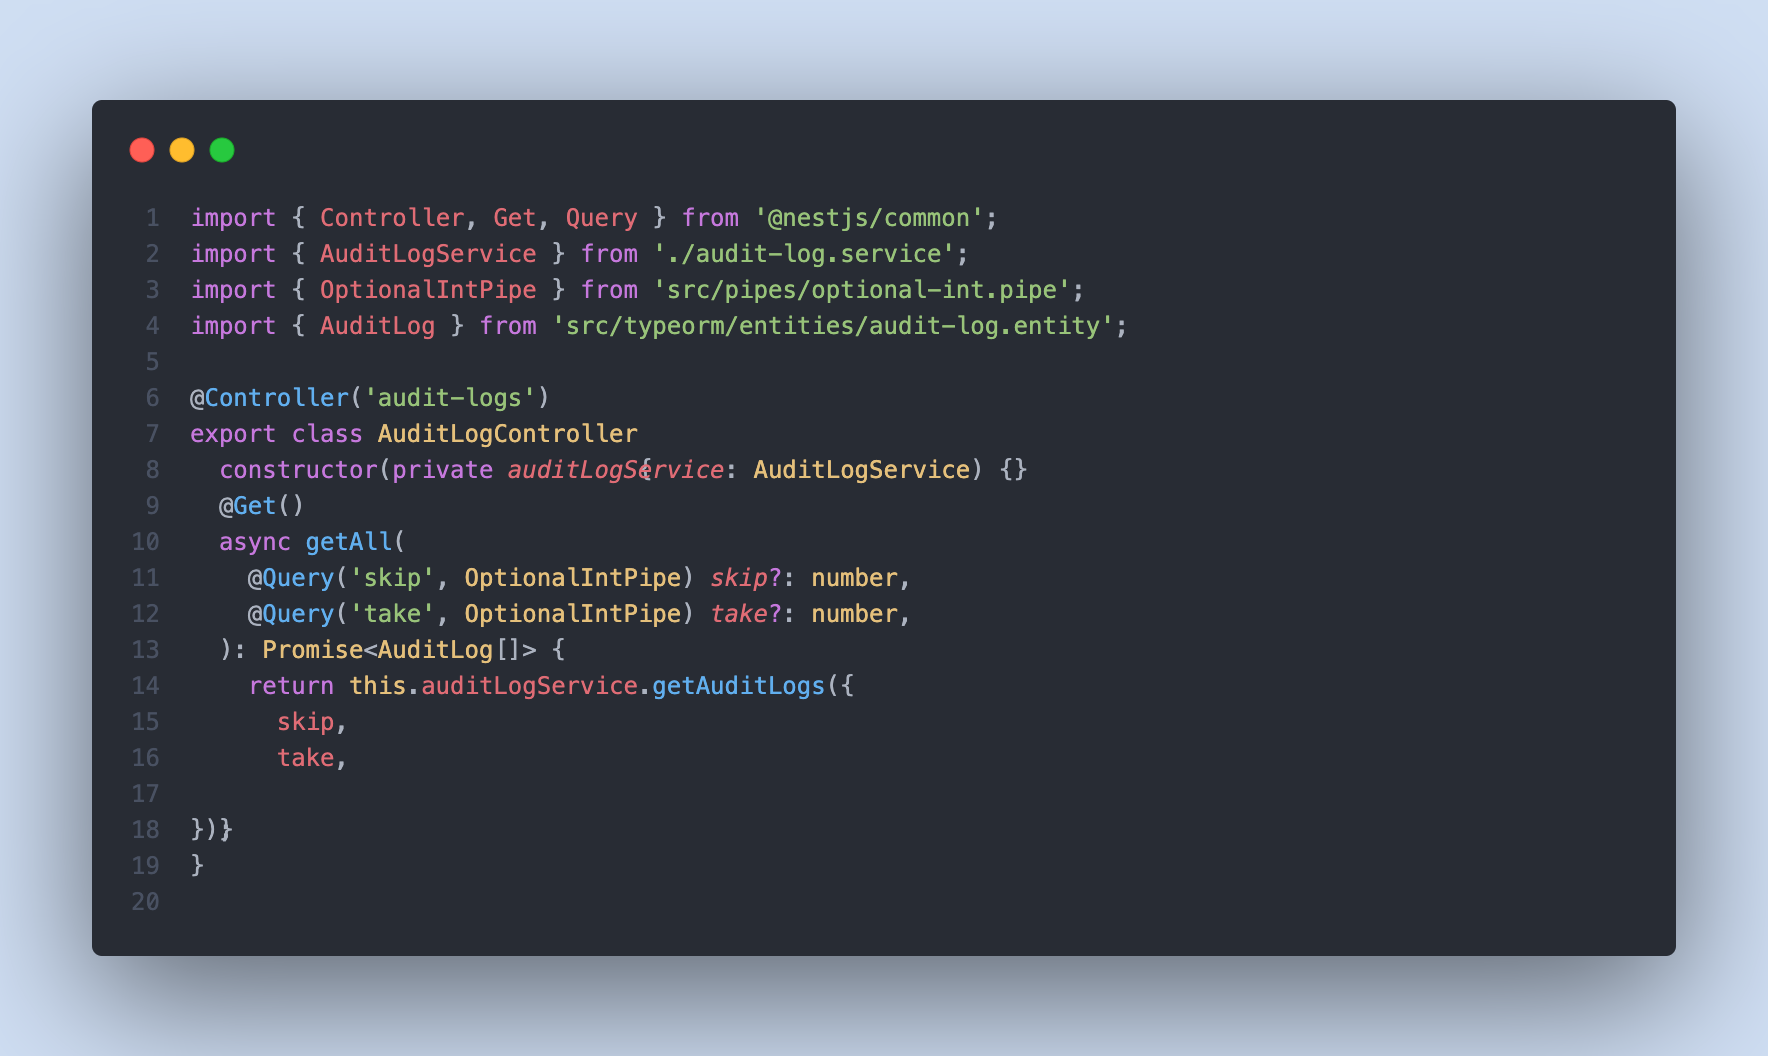The width and height of the screenshot is (1768, 1056).
Task: Click the skip property on line 15
Action: pos(305,722)
